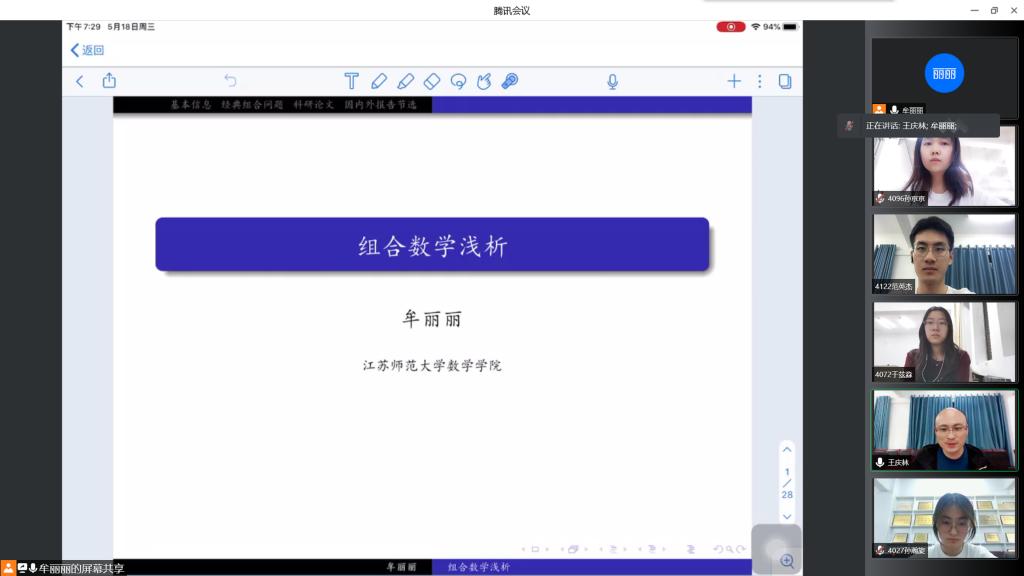Jump to 经典组合问题 section in slide header
Screen dimensions: 1024x576
253,104
